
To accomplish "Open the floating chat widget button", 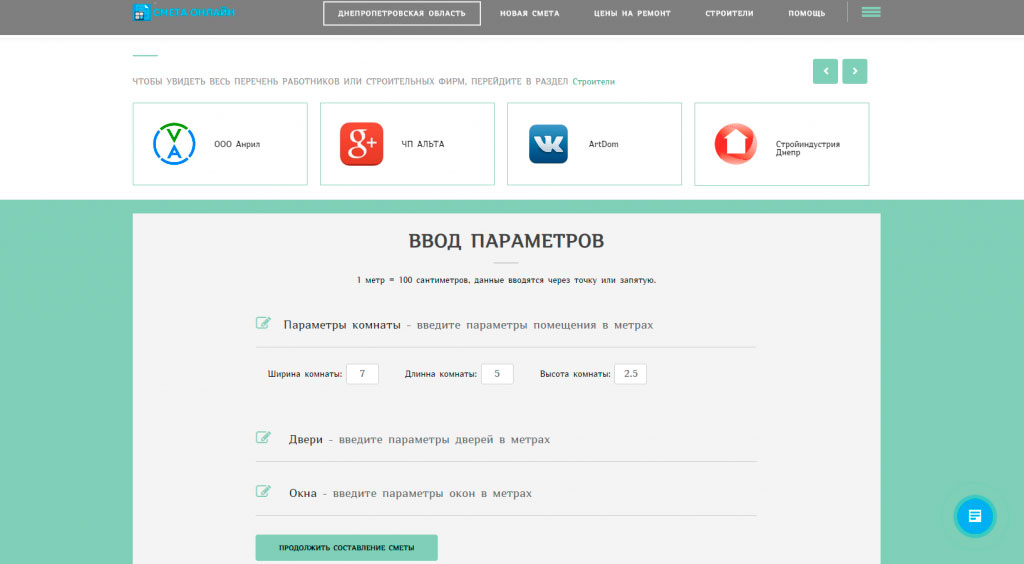I will [x=974, y=516].
